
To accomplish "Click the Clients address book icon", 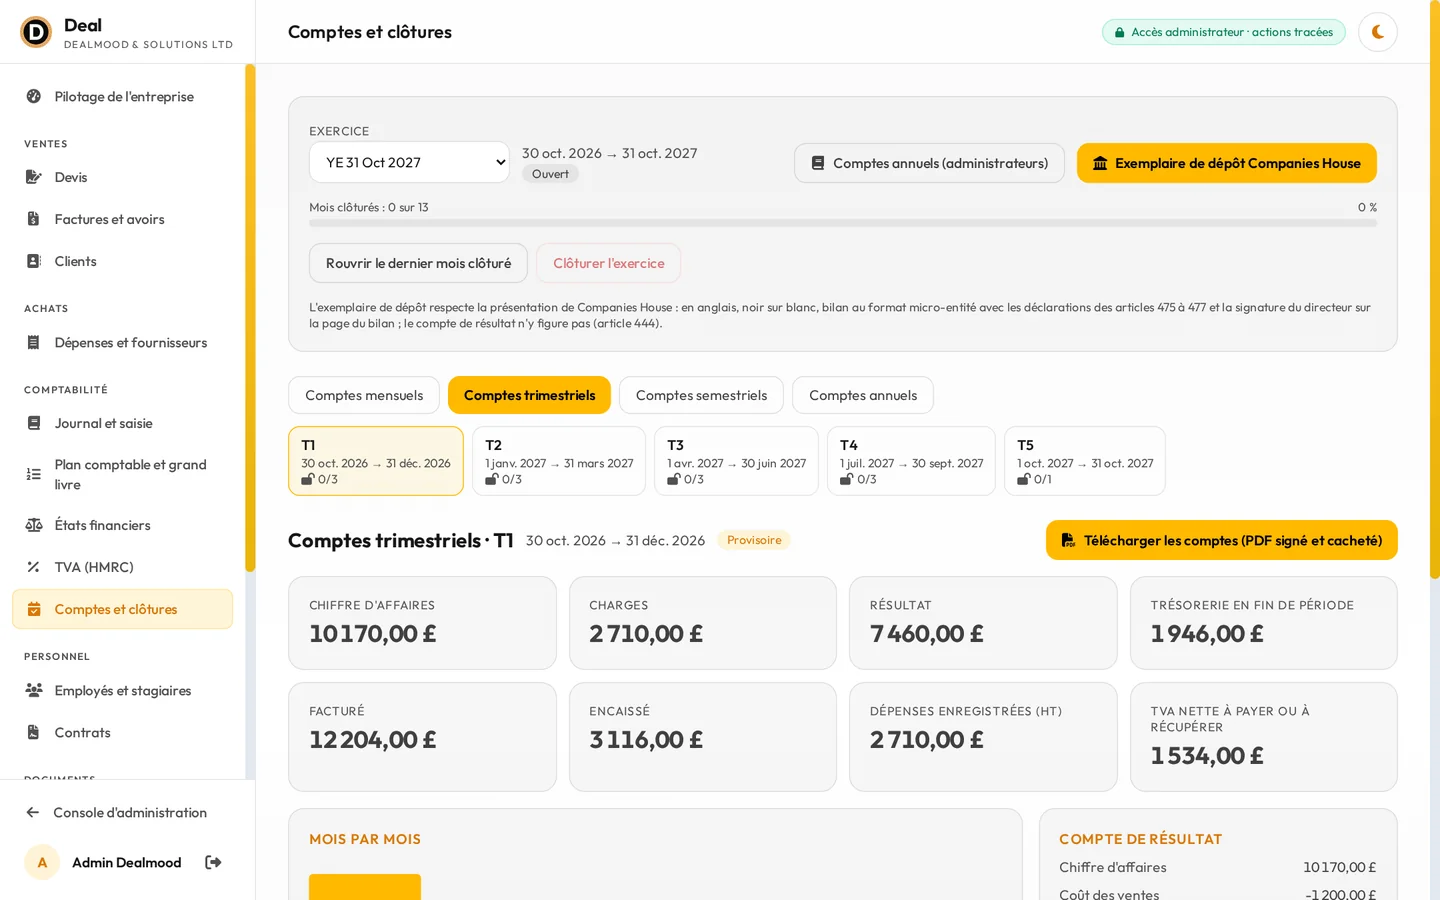I will 34,261.
